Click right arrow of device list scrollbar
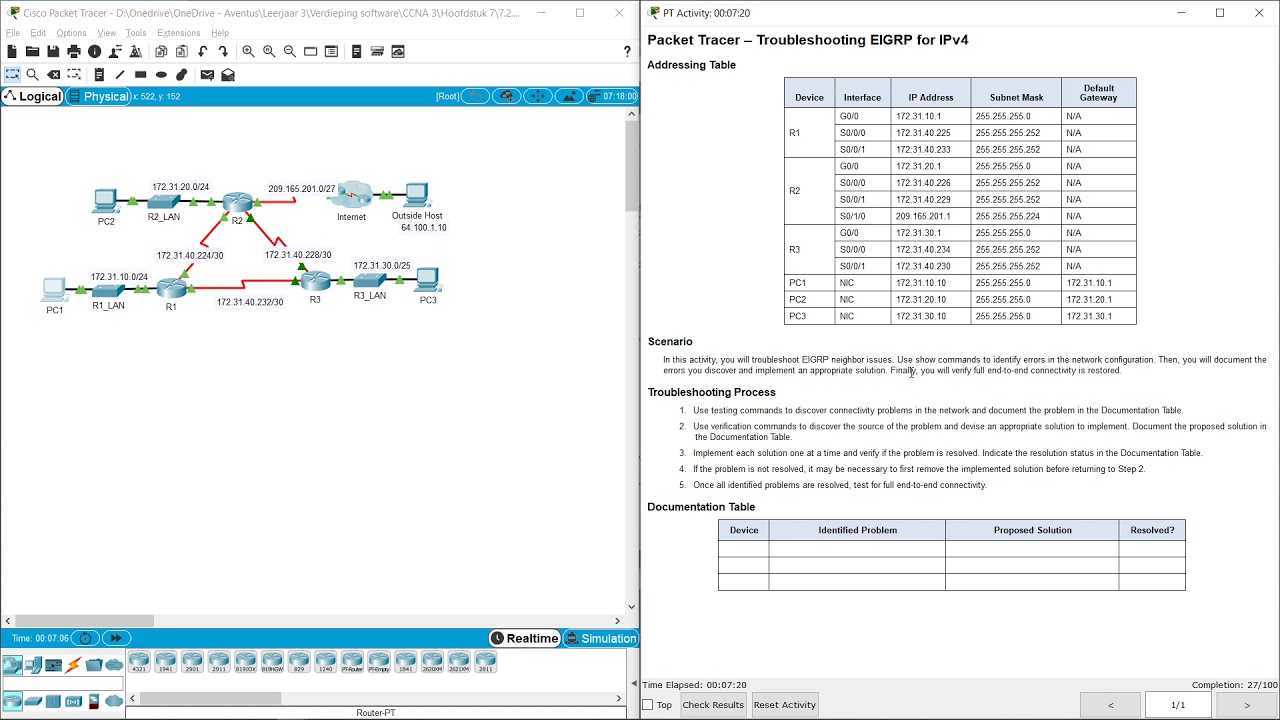Viewport: 1280px width, 720px height. (x=620, y=698)
